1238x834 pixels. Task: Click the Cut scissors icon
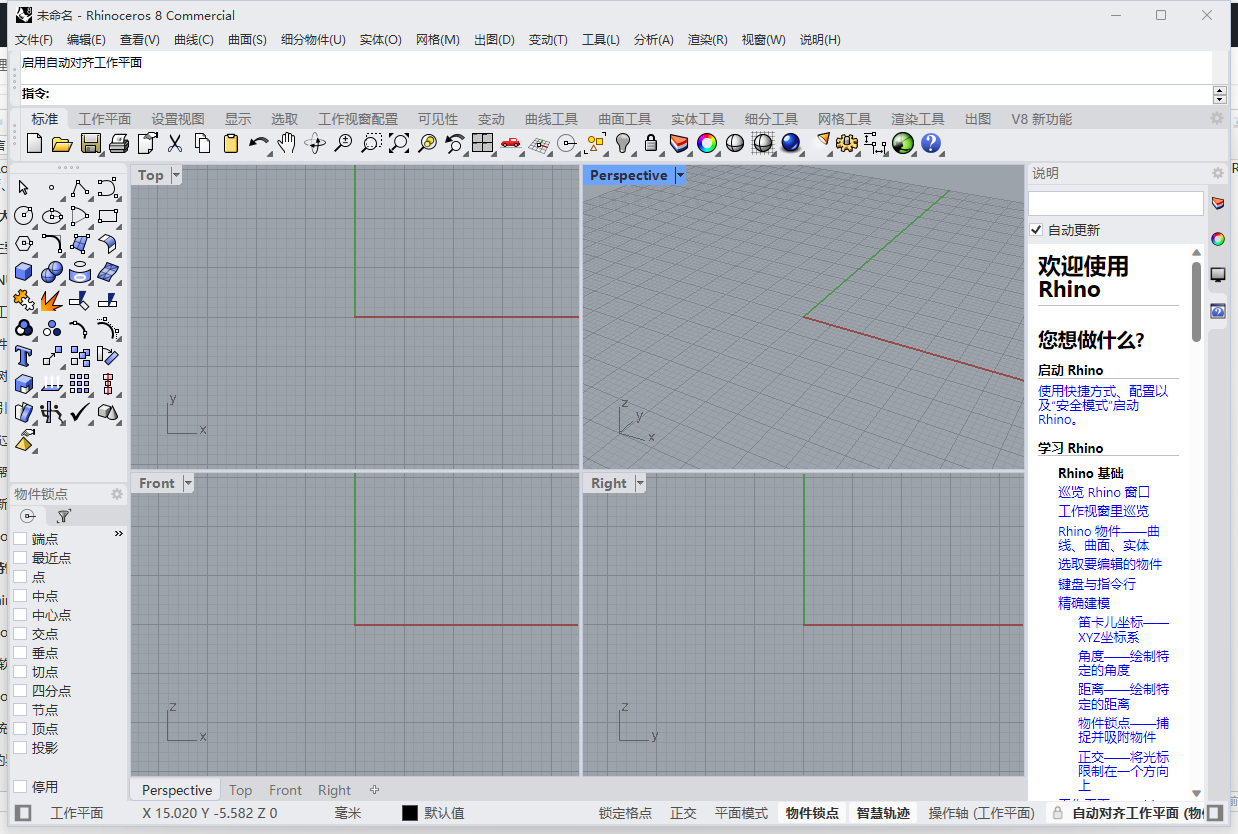pos(175,143)
